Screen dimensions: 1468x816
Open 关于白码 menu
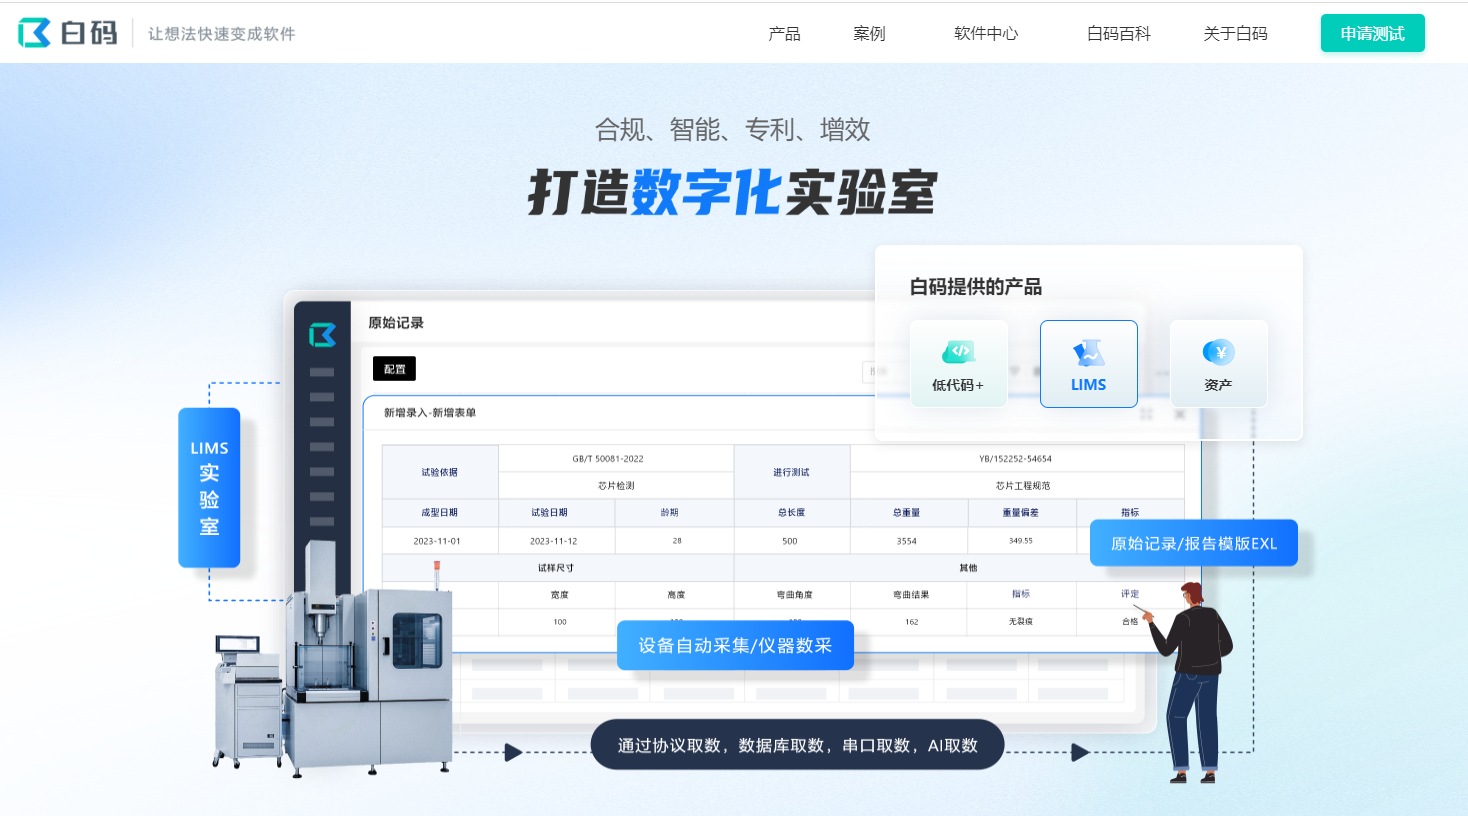(1235, 34)
